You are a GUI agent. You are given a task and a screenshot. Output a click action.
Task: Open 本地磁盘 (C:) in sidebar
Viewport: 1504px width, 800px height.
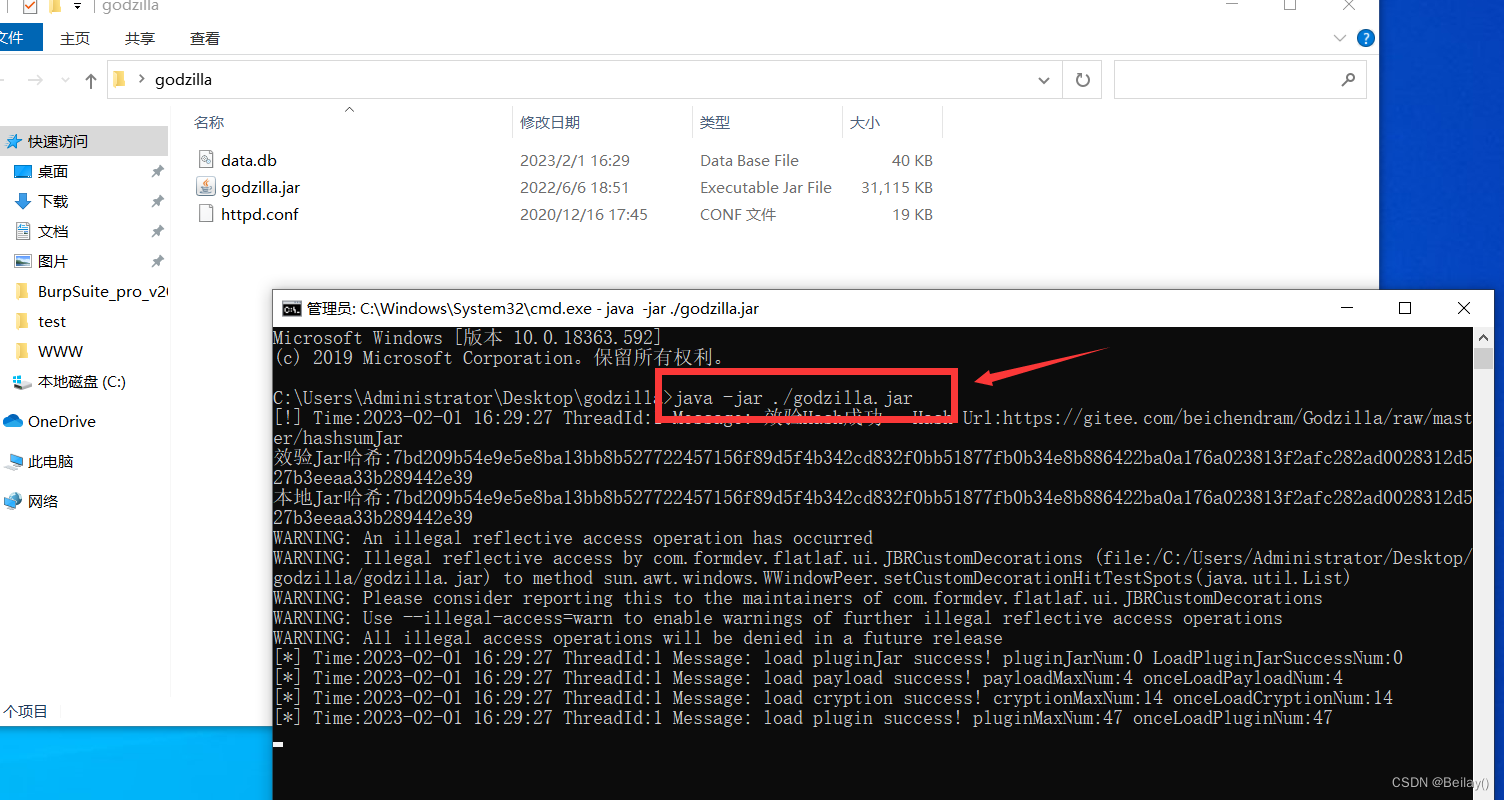(x=82, y=382)
